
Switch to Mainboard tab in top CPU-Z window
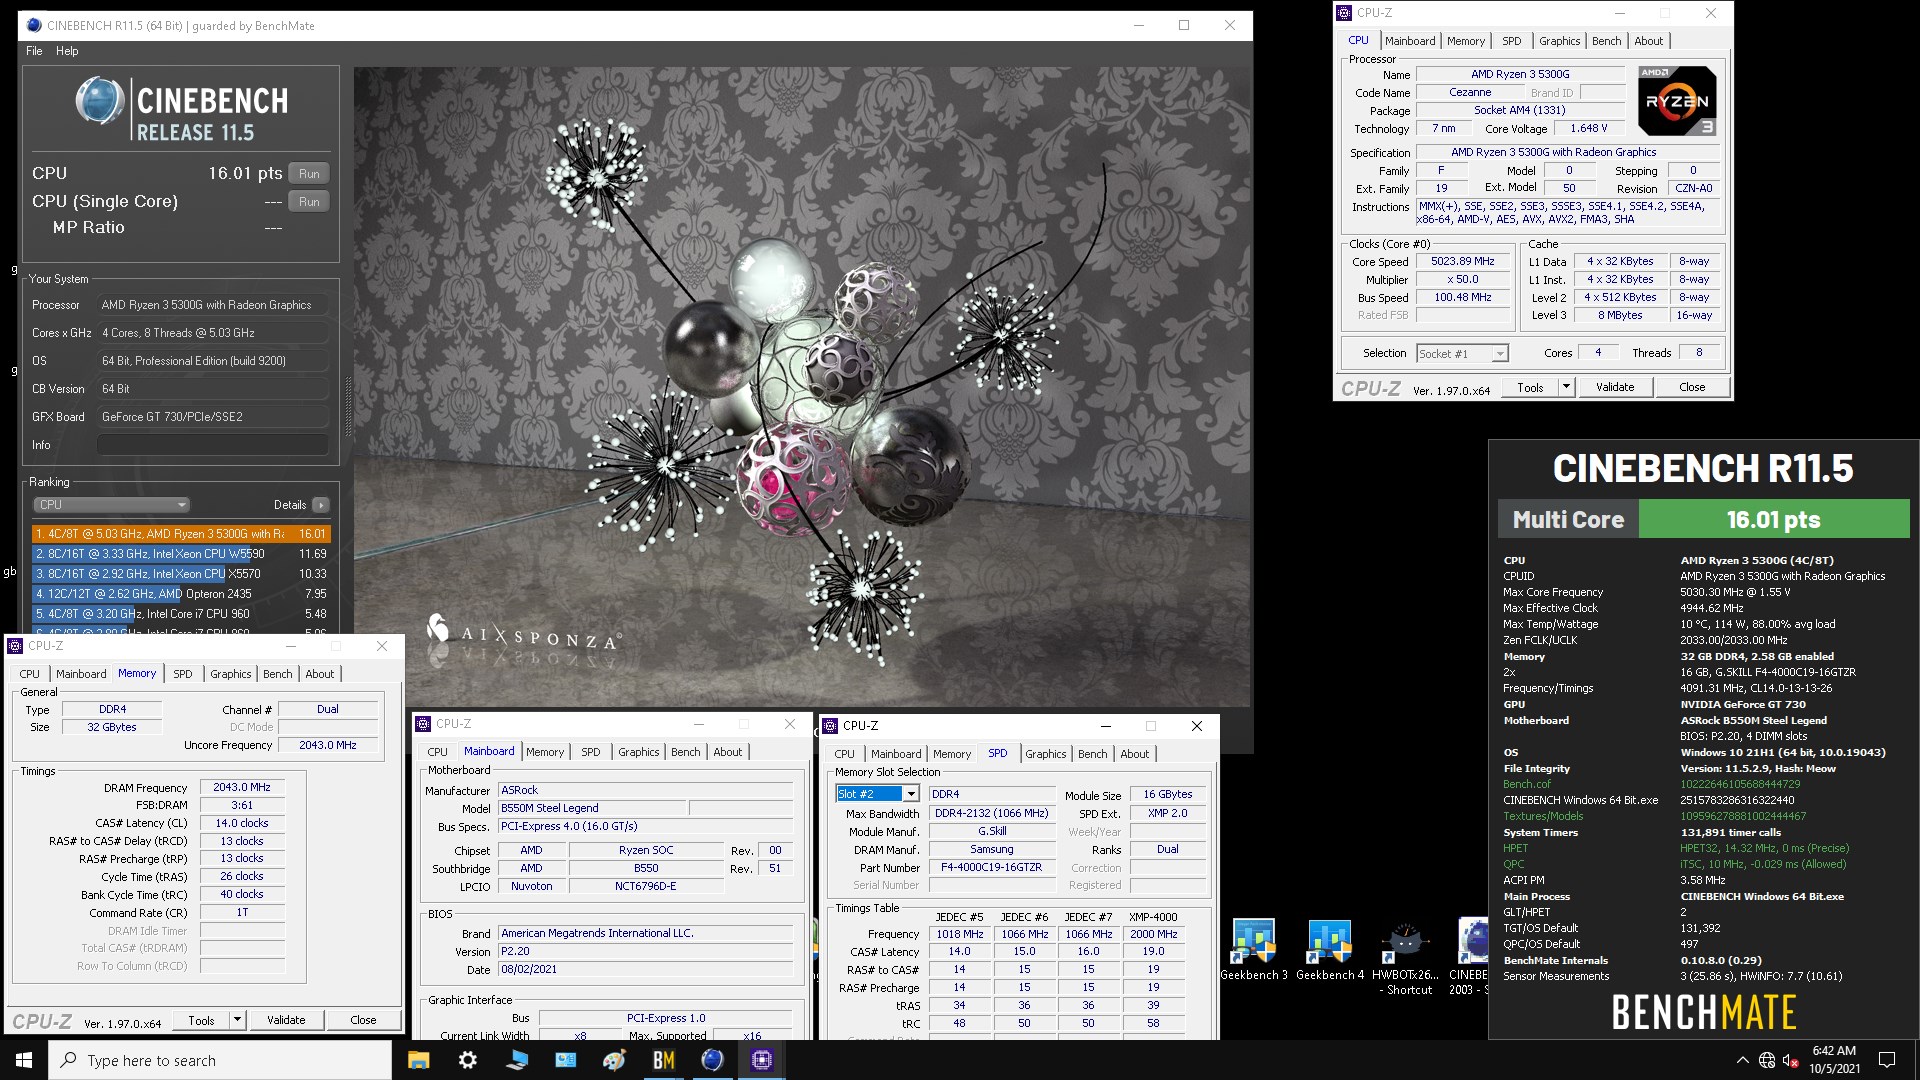[x=1410, y=41]
